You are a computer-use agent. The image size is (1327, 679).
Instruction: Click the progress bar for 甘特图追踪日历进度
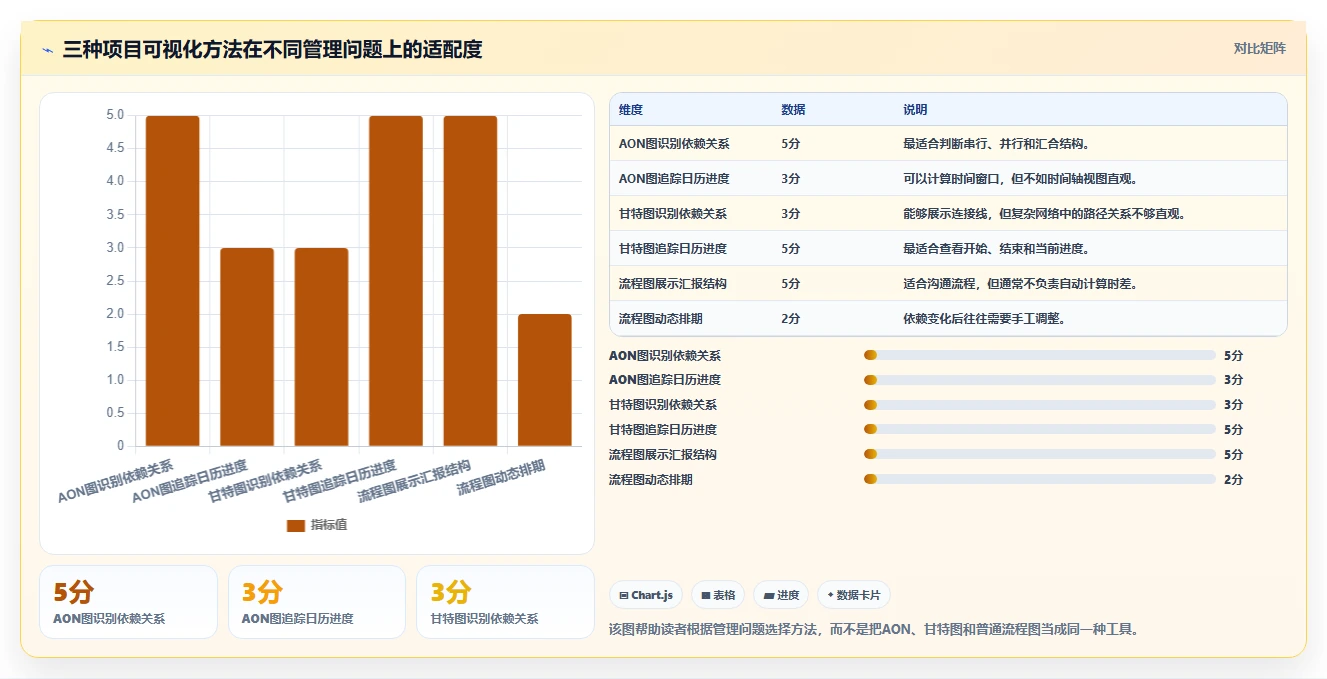coord(1039,430)
